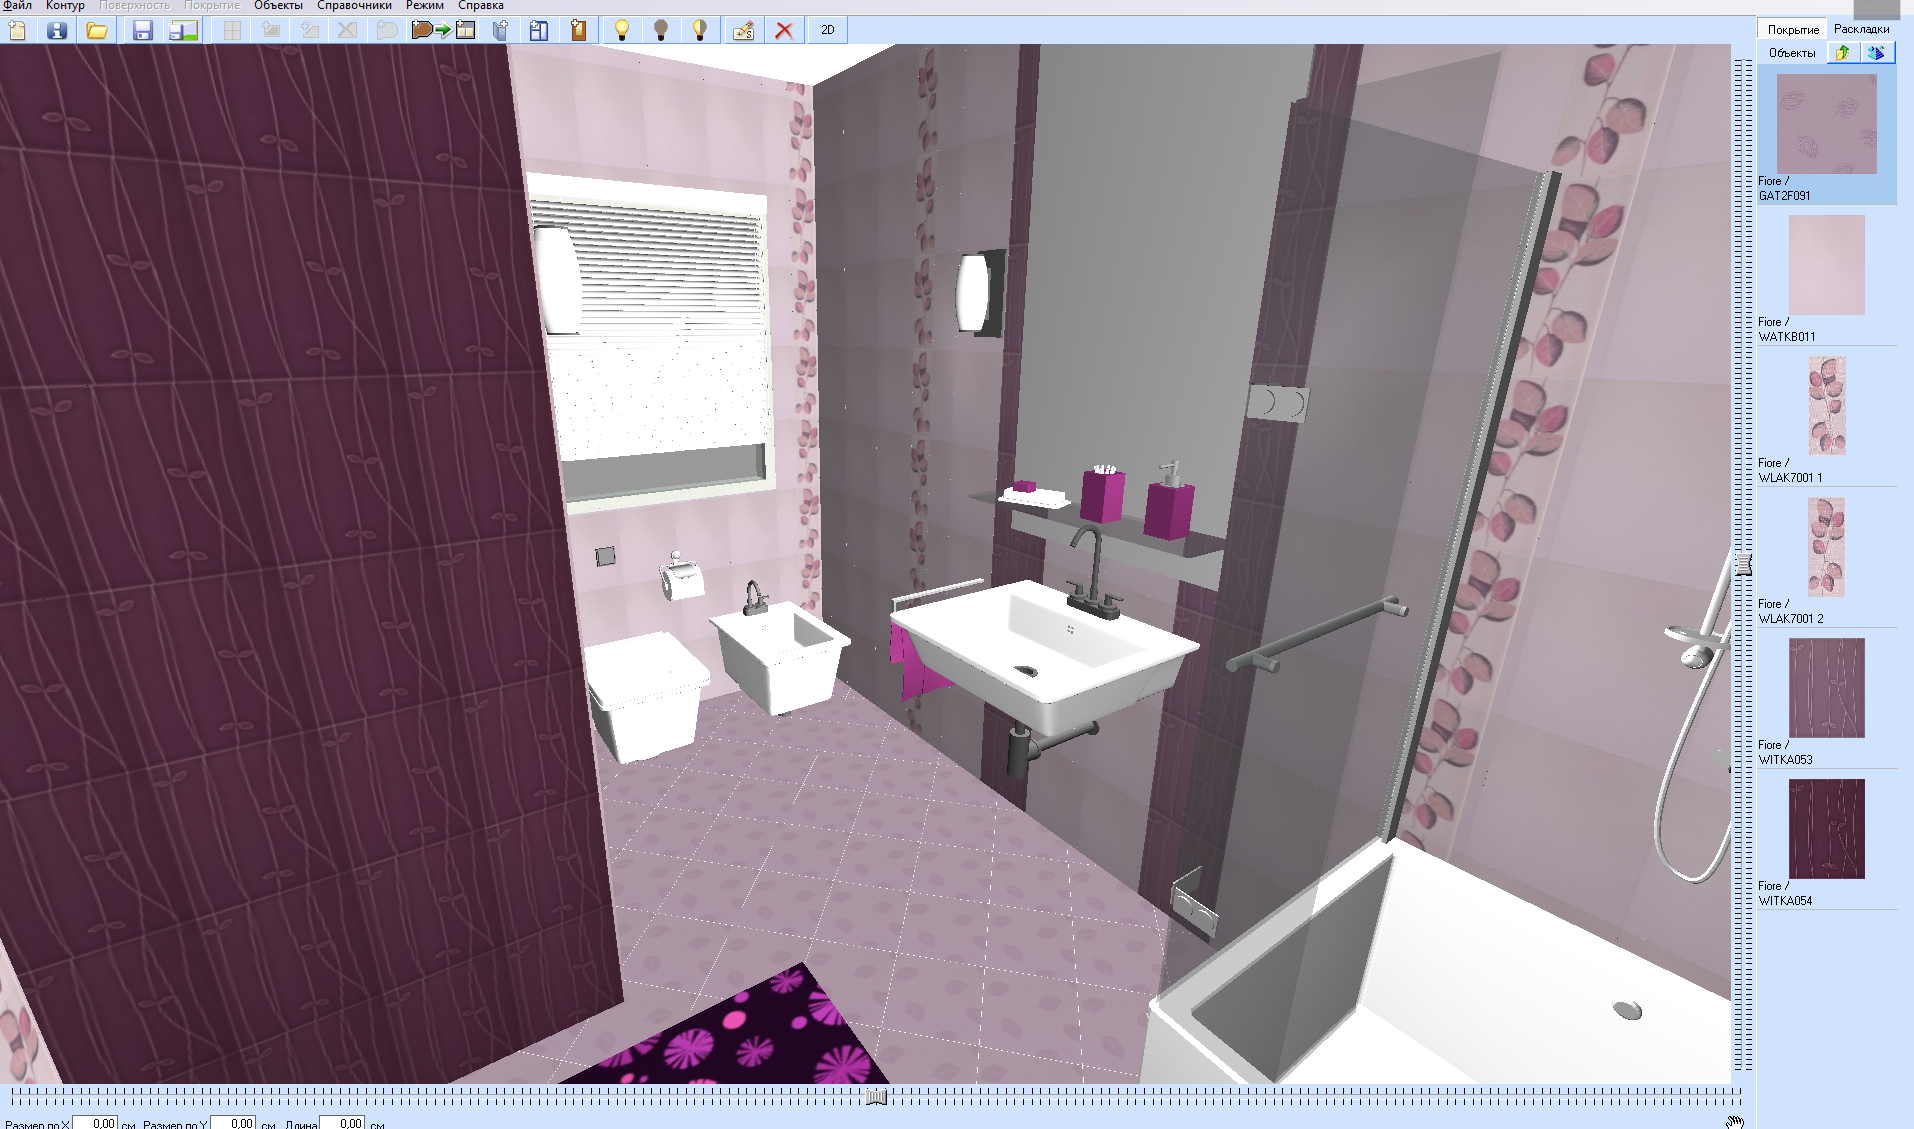Open the Справочники menu
Screen dimensions: 1914x1129
[x=354, y=6]
